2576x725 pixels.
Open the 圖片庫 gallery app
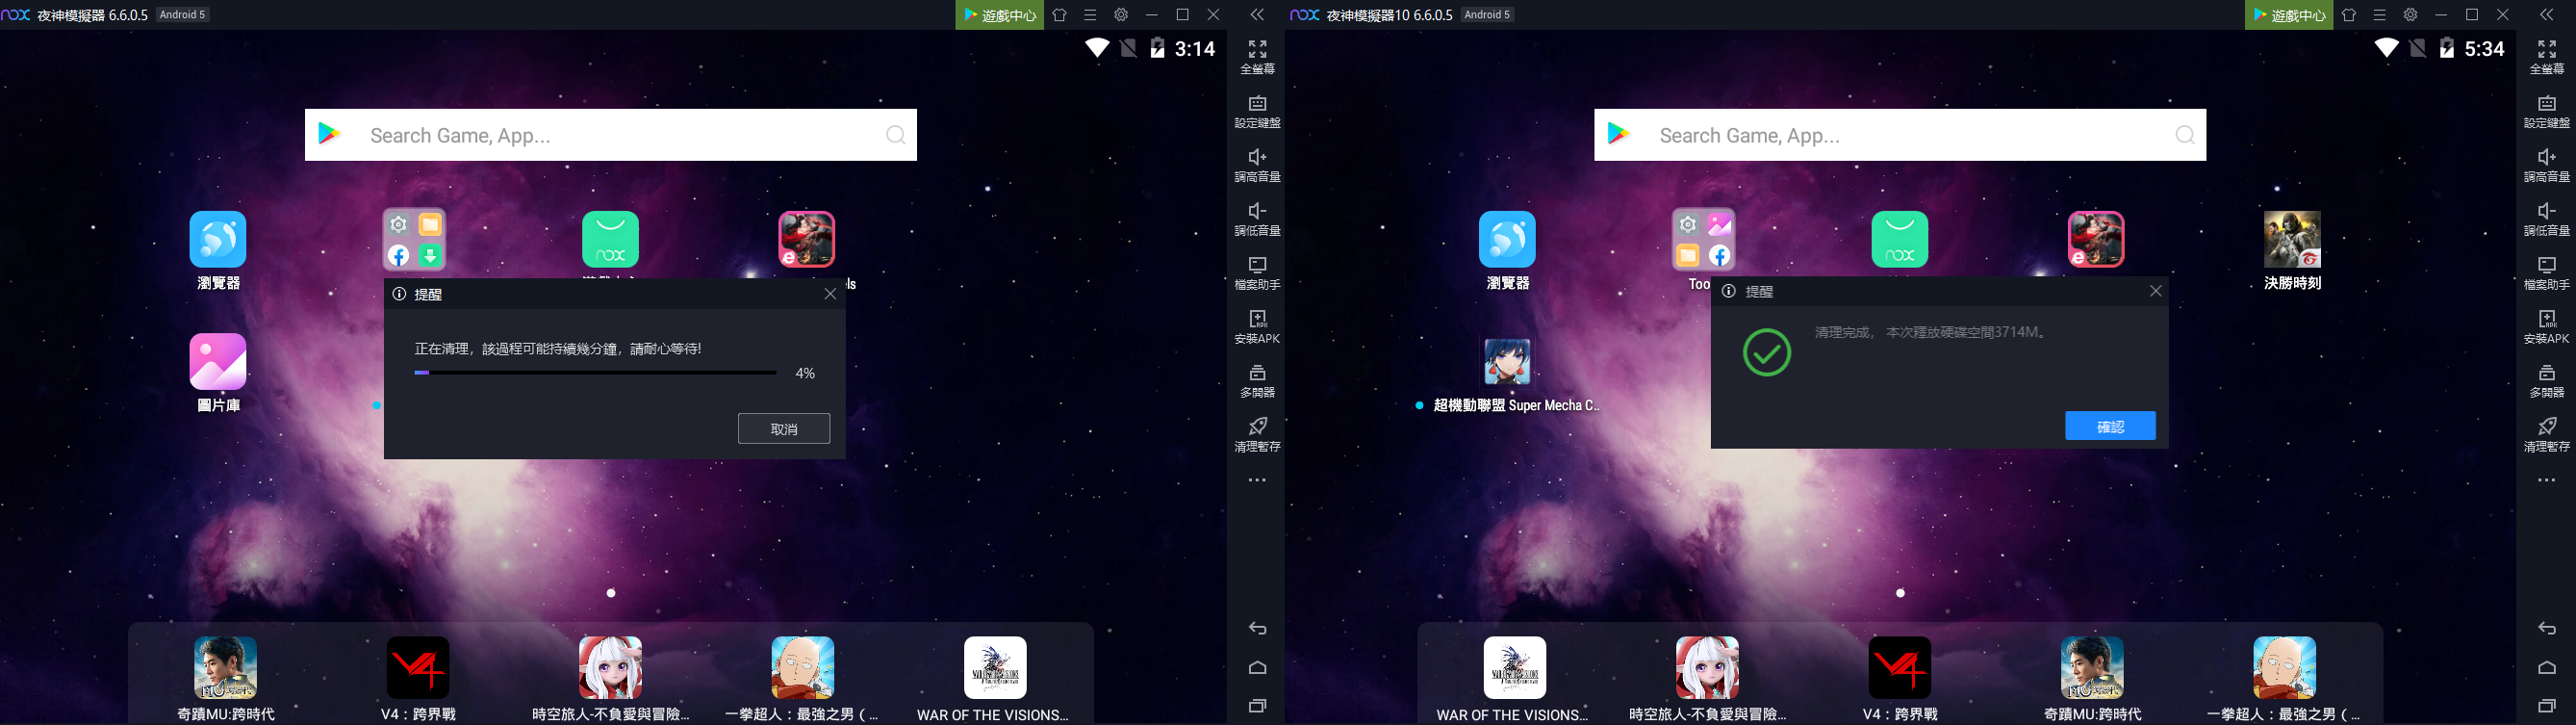(x=218, y=362)
